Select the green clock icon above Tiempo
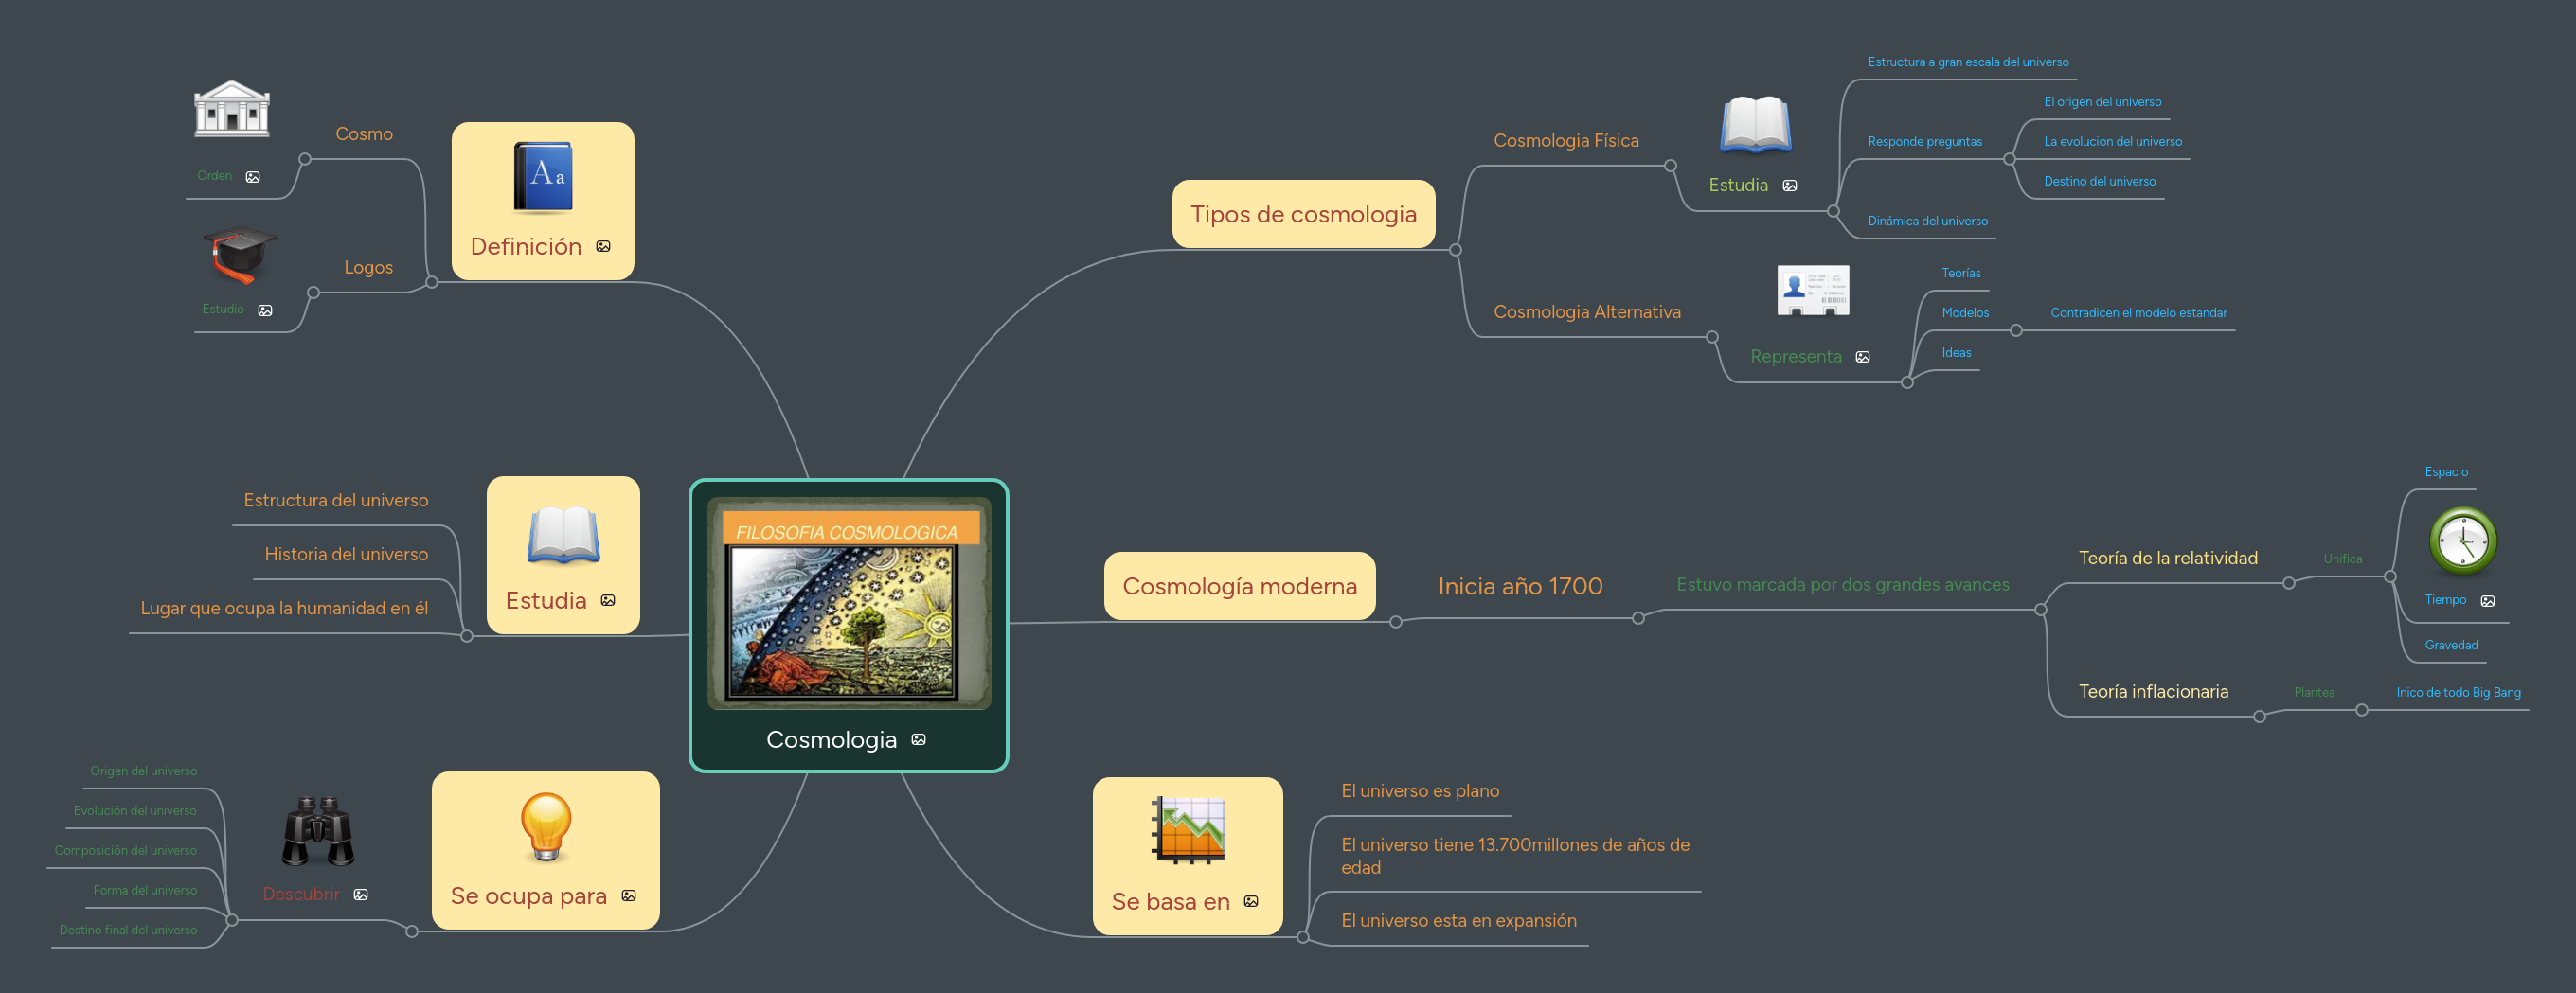 2462,541
